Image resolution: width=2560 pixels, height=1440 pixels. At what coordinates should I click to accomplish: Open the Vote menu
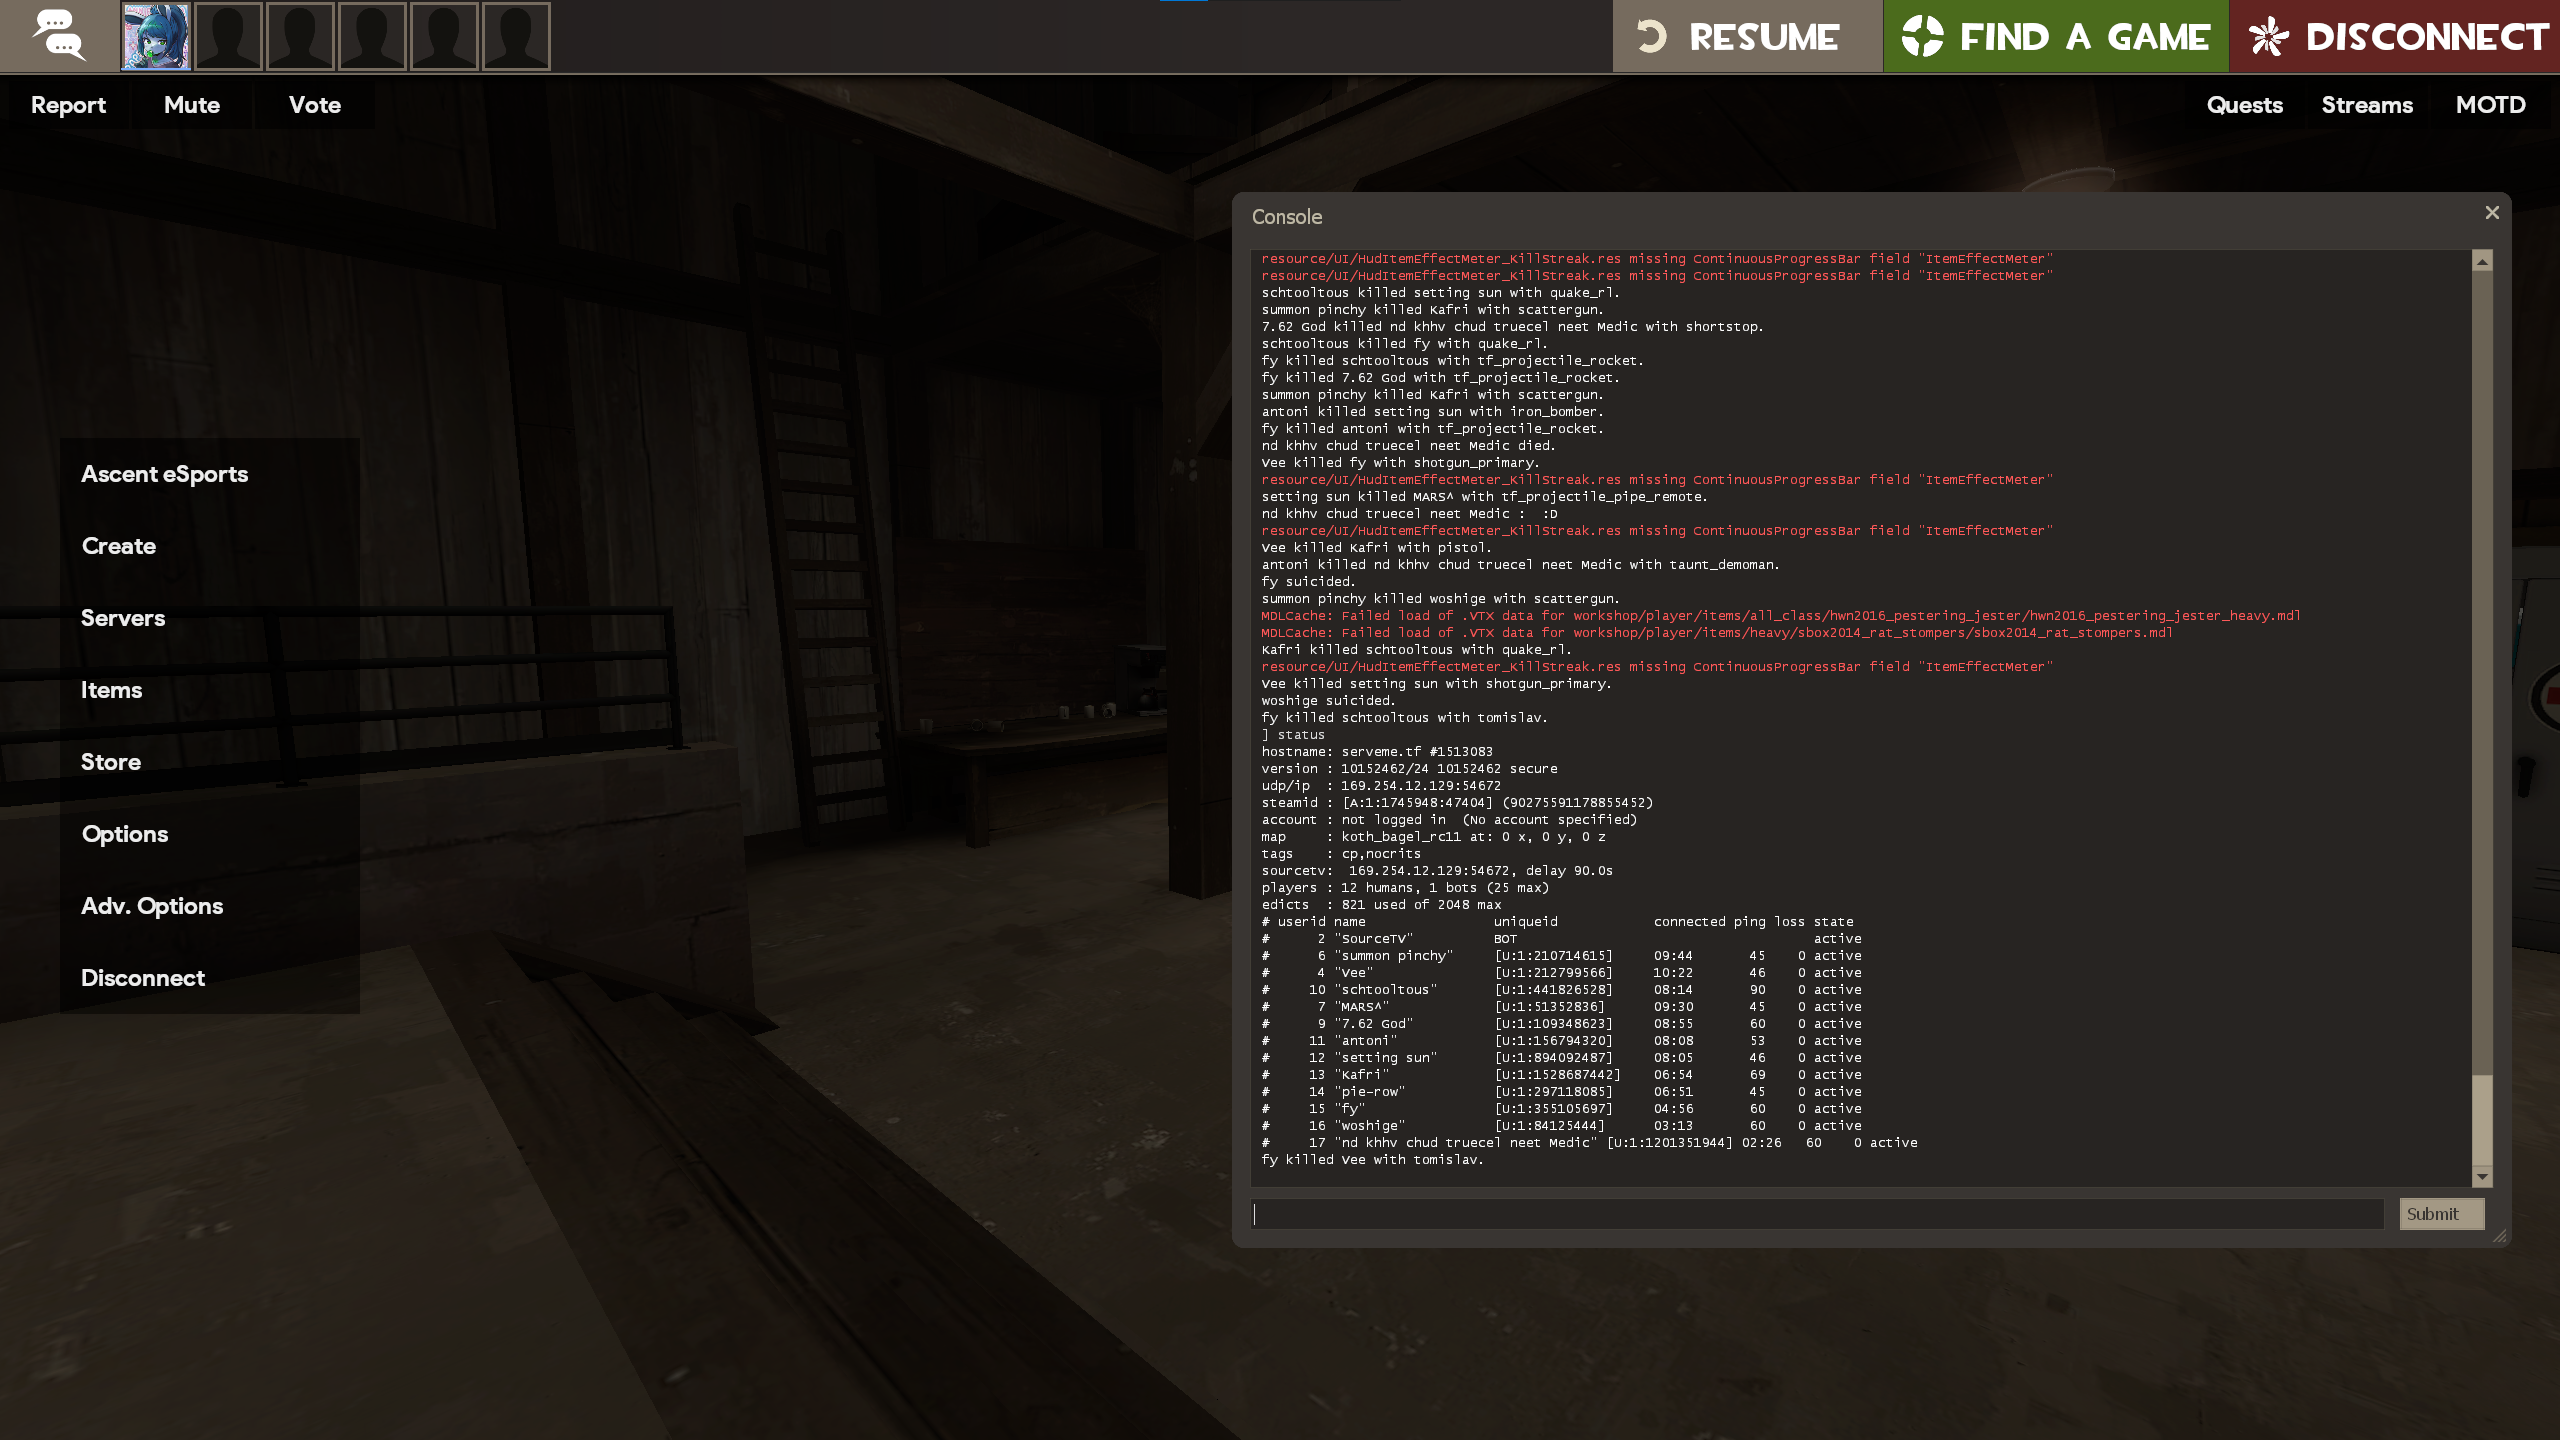[314, 105]
